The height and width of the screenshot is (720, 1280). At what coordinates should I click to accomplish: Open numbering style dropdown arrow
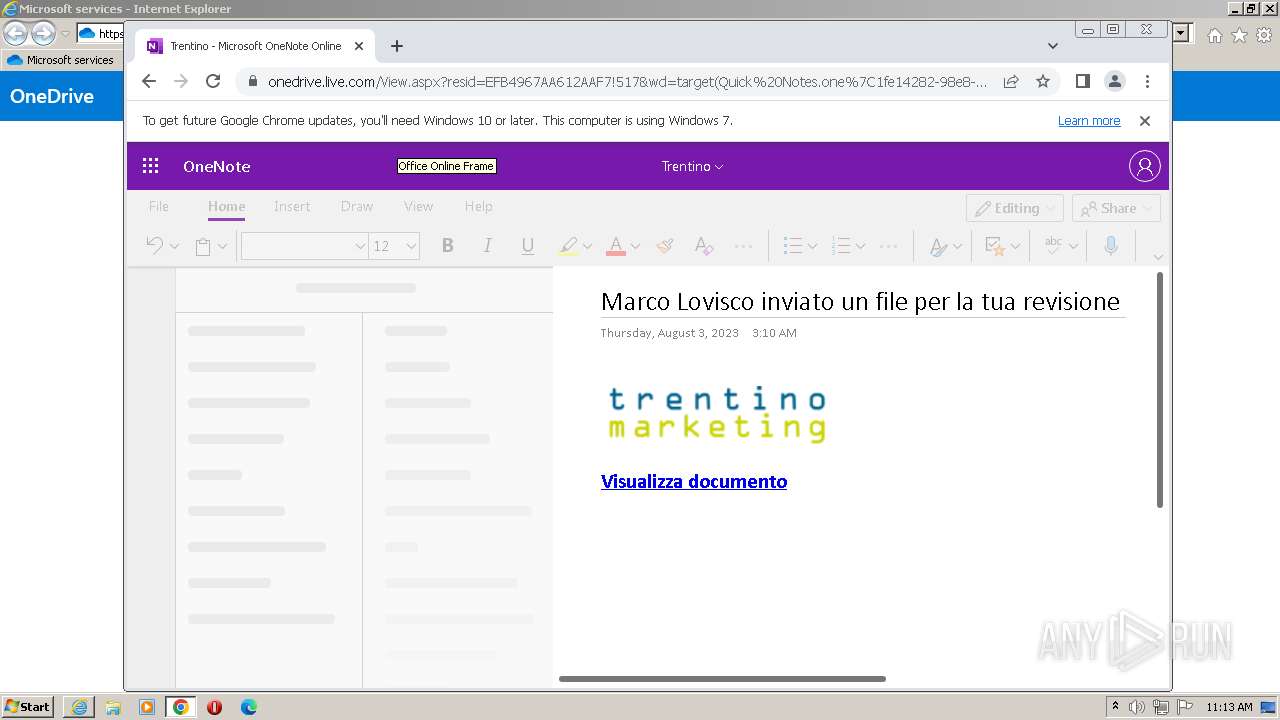pyautogui.click(x=860, y=246)
